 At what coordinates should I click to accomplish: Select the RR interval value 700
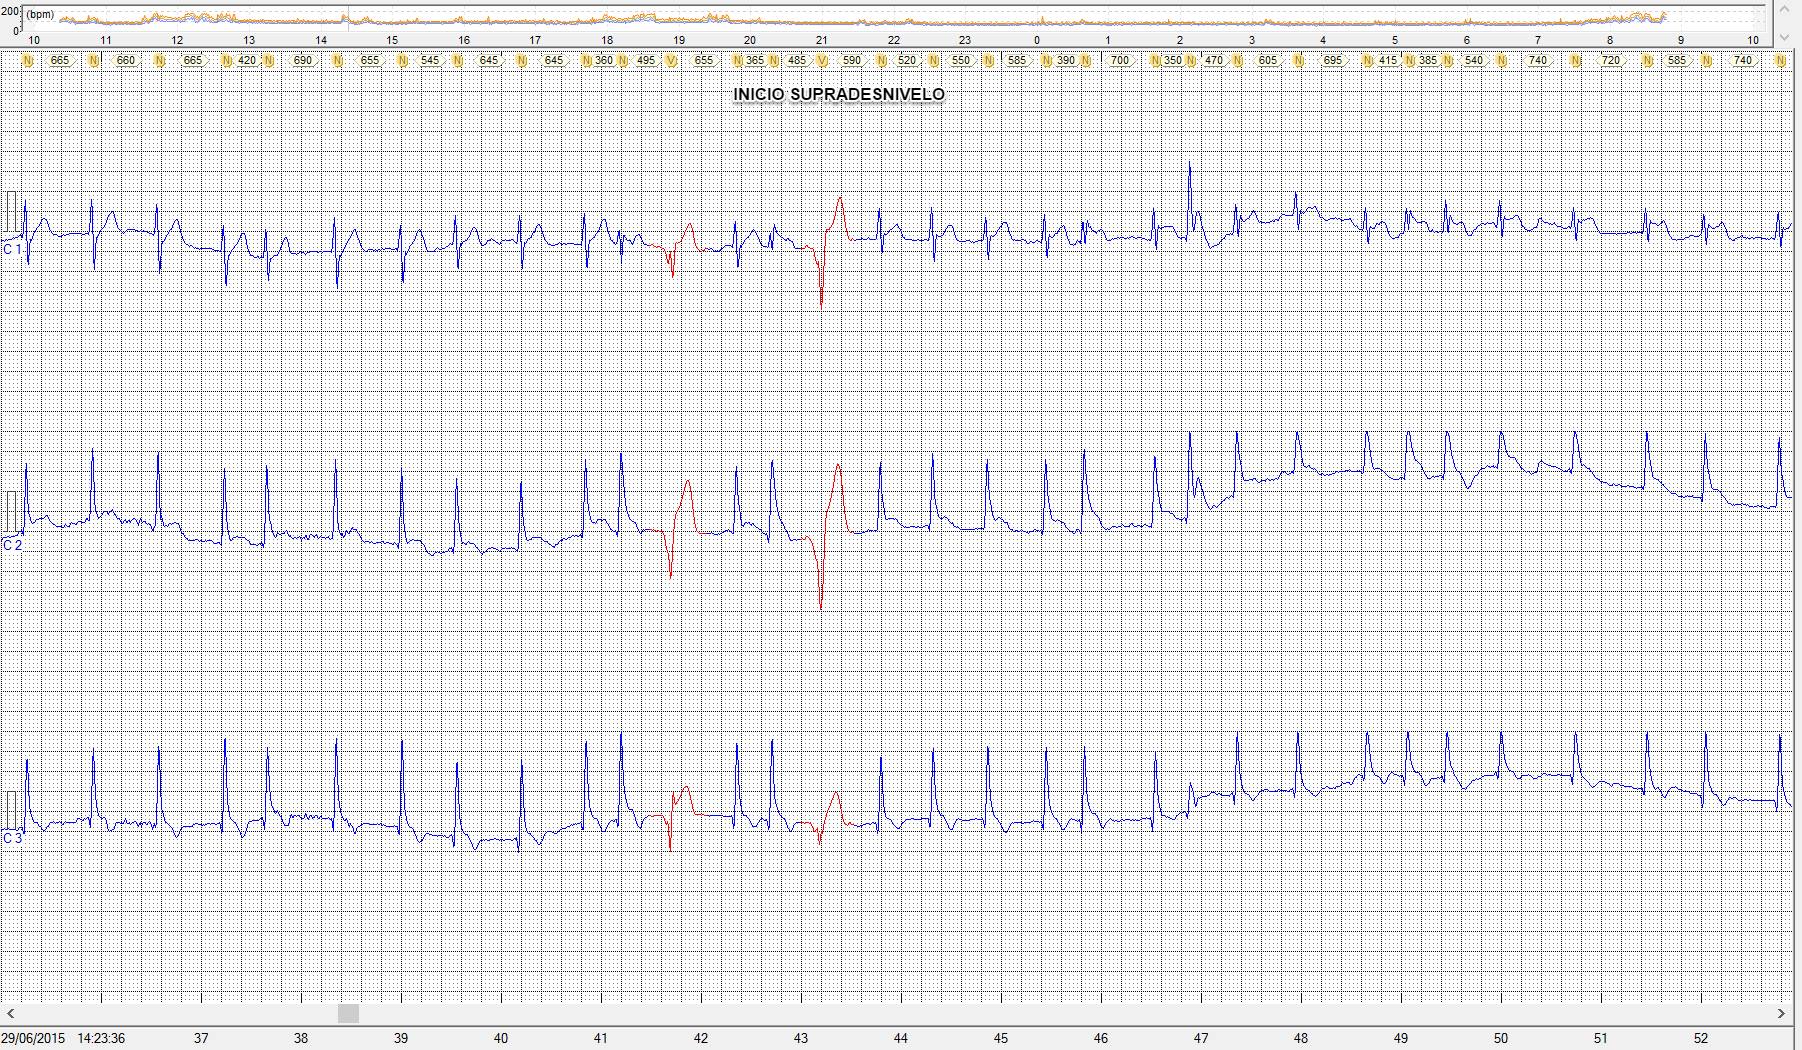(1120, 60)
